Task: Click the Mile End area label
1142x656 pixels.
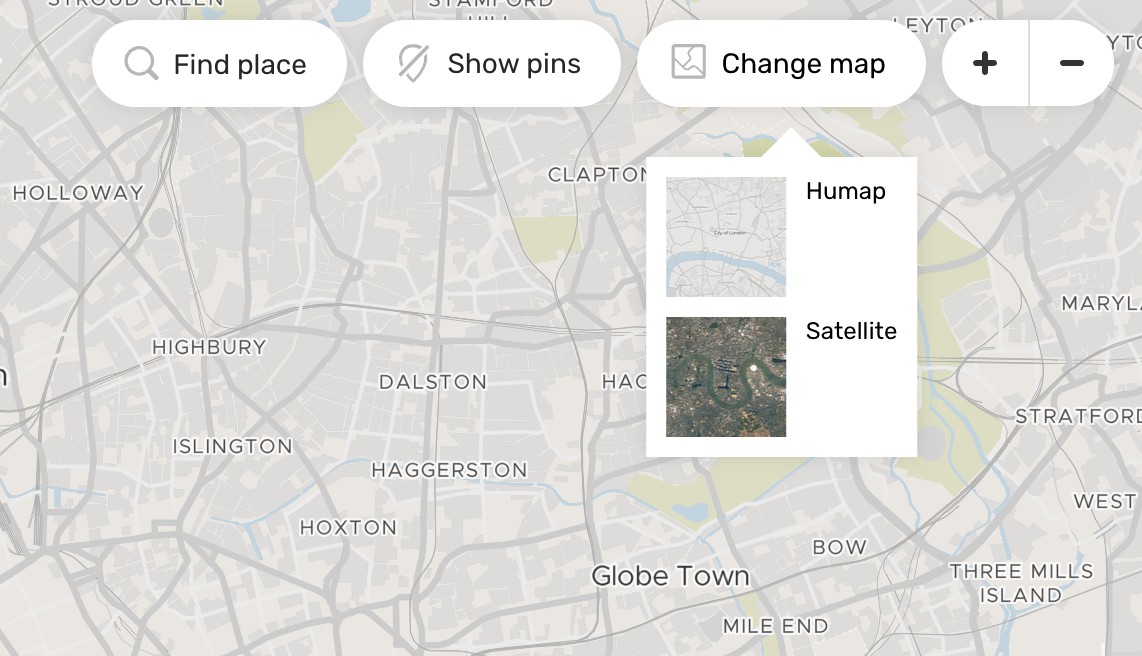Action: click(x=775, y=626)
